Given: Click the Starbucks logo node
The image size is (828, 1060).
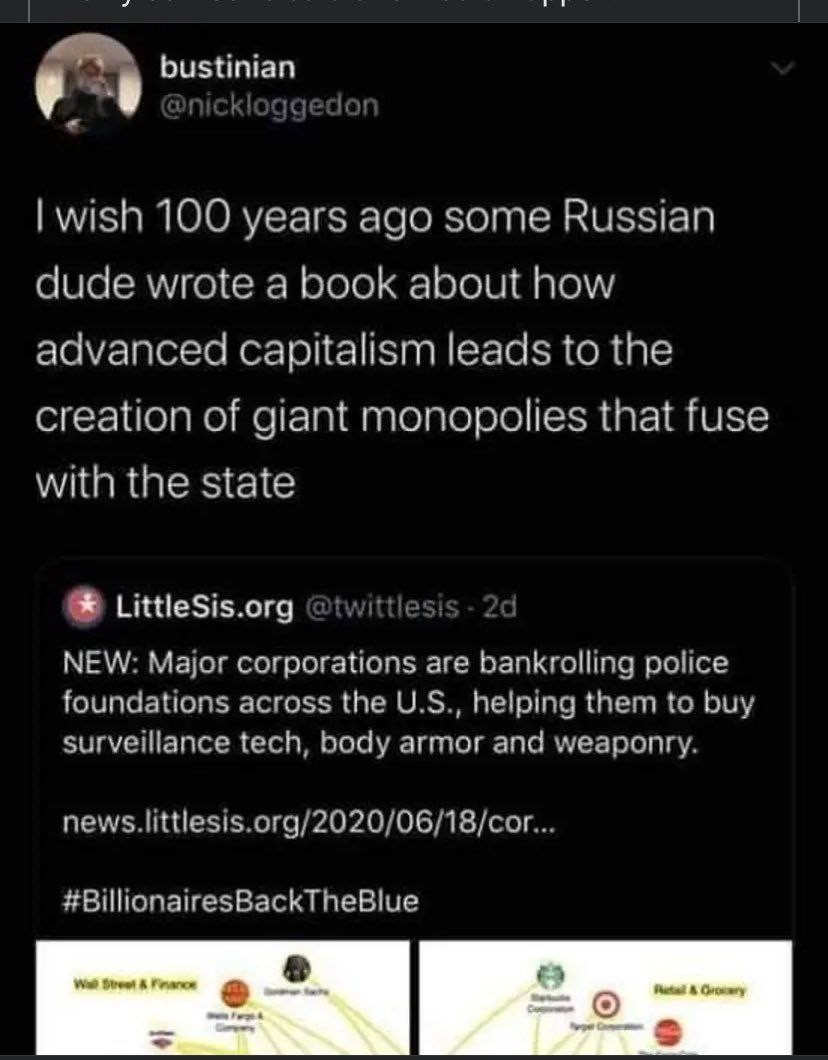Looking at the screenshot, I should click(546, 976).
